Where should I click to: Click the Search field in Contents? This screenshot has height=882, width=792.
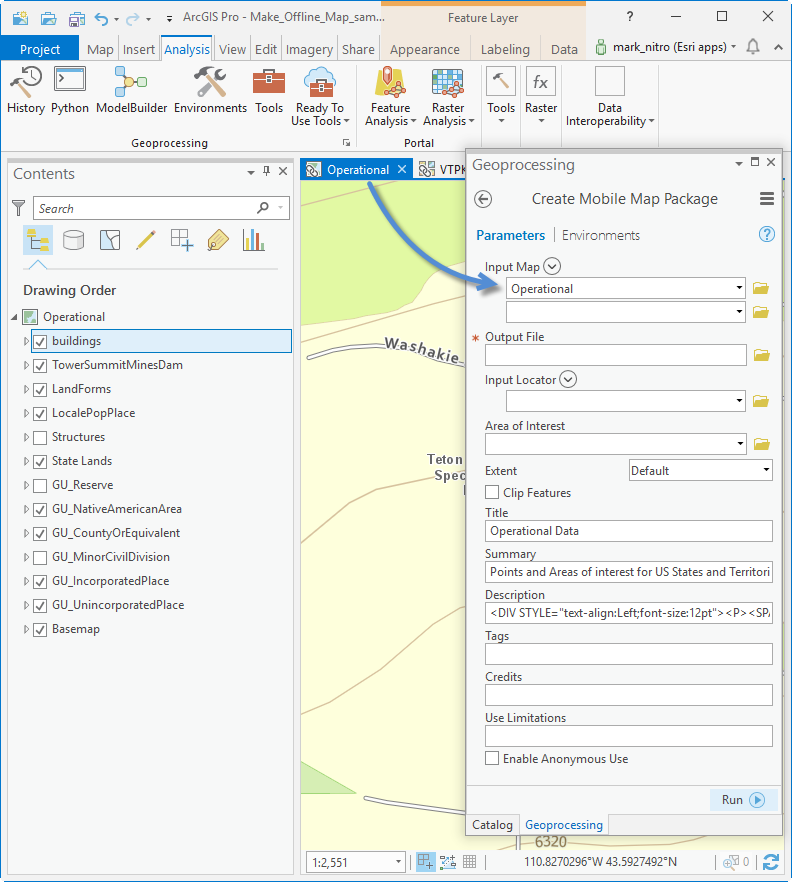pyautogui.click(x=146, y=208)
